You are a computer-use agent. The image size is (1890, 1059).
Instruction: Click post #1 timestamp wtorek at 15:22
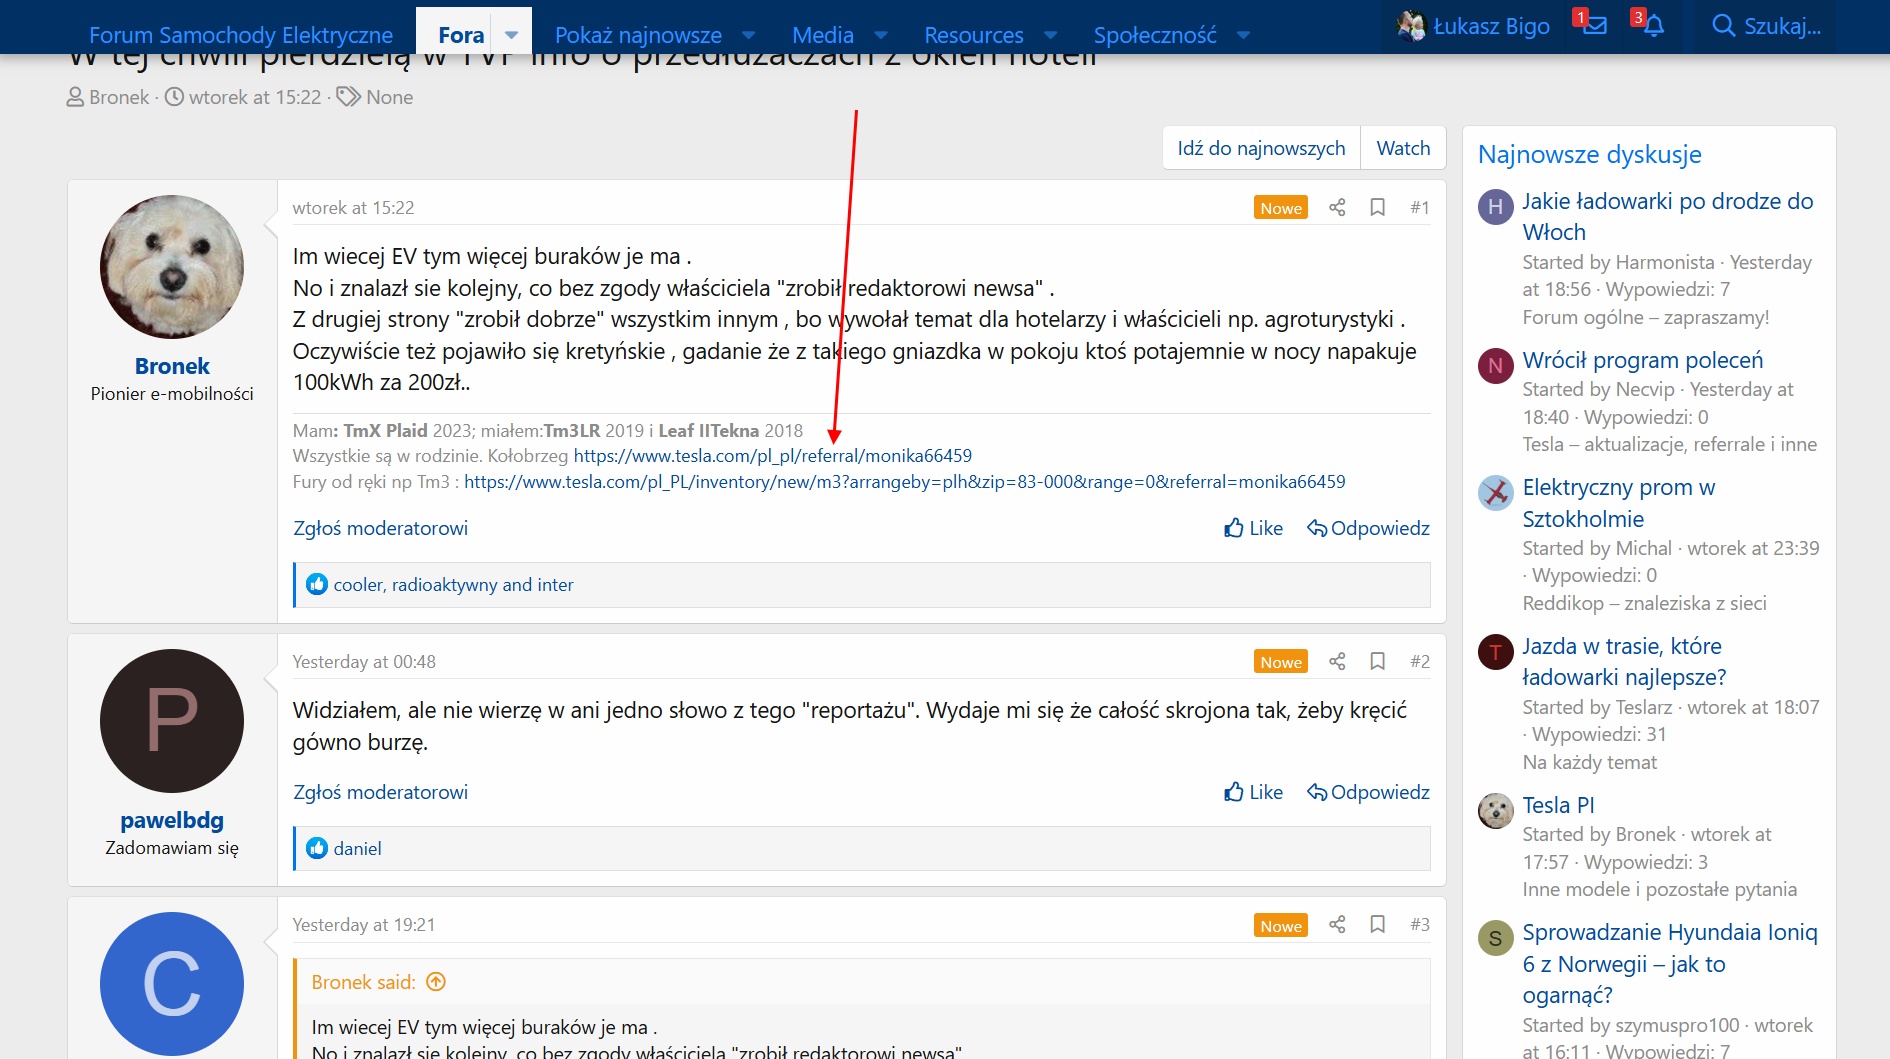(353, 207)
